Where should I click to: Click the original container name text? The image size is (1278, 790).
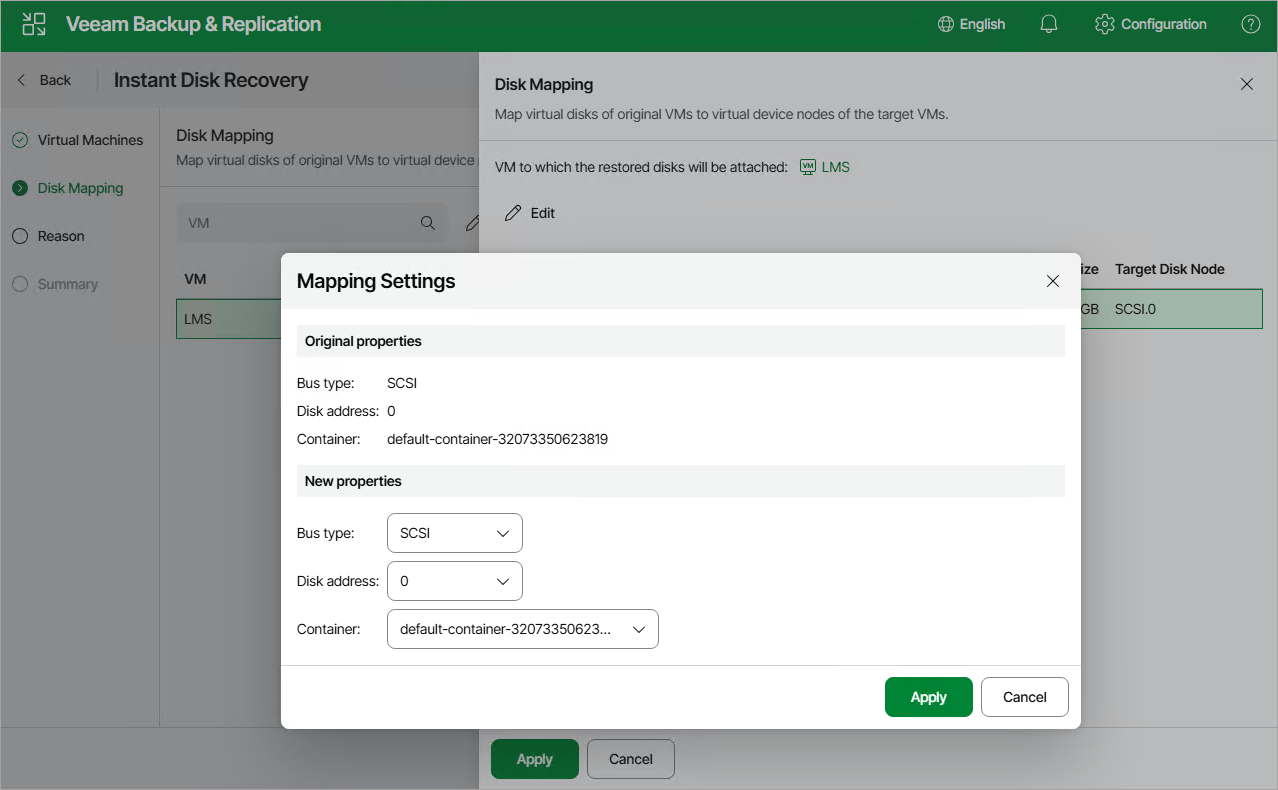click(498, 439)
